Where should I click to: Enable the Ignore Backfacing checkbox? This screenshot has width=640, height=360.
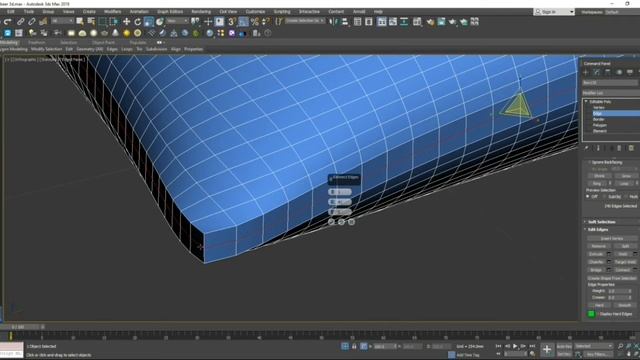[x=589, y=162]
